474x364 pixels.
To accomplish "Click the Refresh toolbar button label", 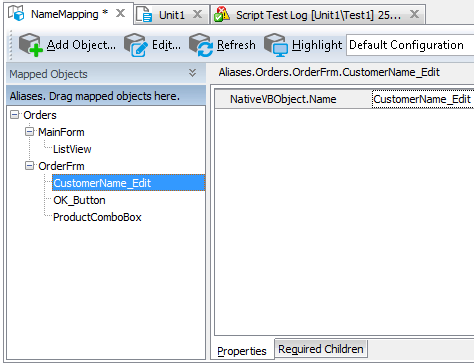I will 236,45.
